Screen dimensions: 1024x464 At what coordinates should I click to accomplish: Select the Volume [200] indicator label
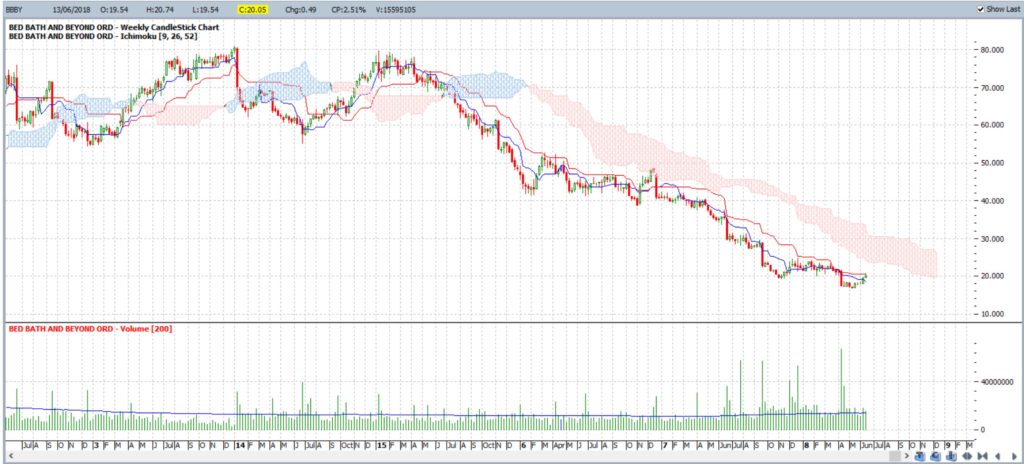(147, 329)
